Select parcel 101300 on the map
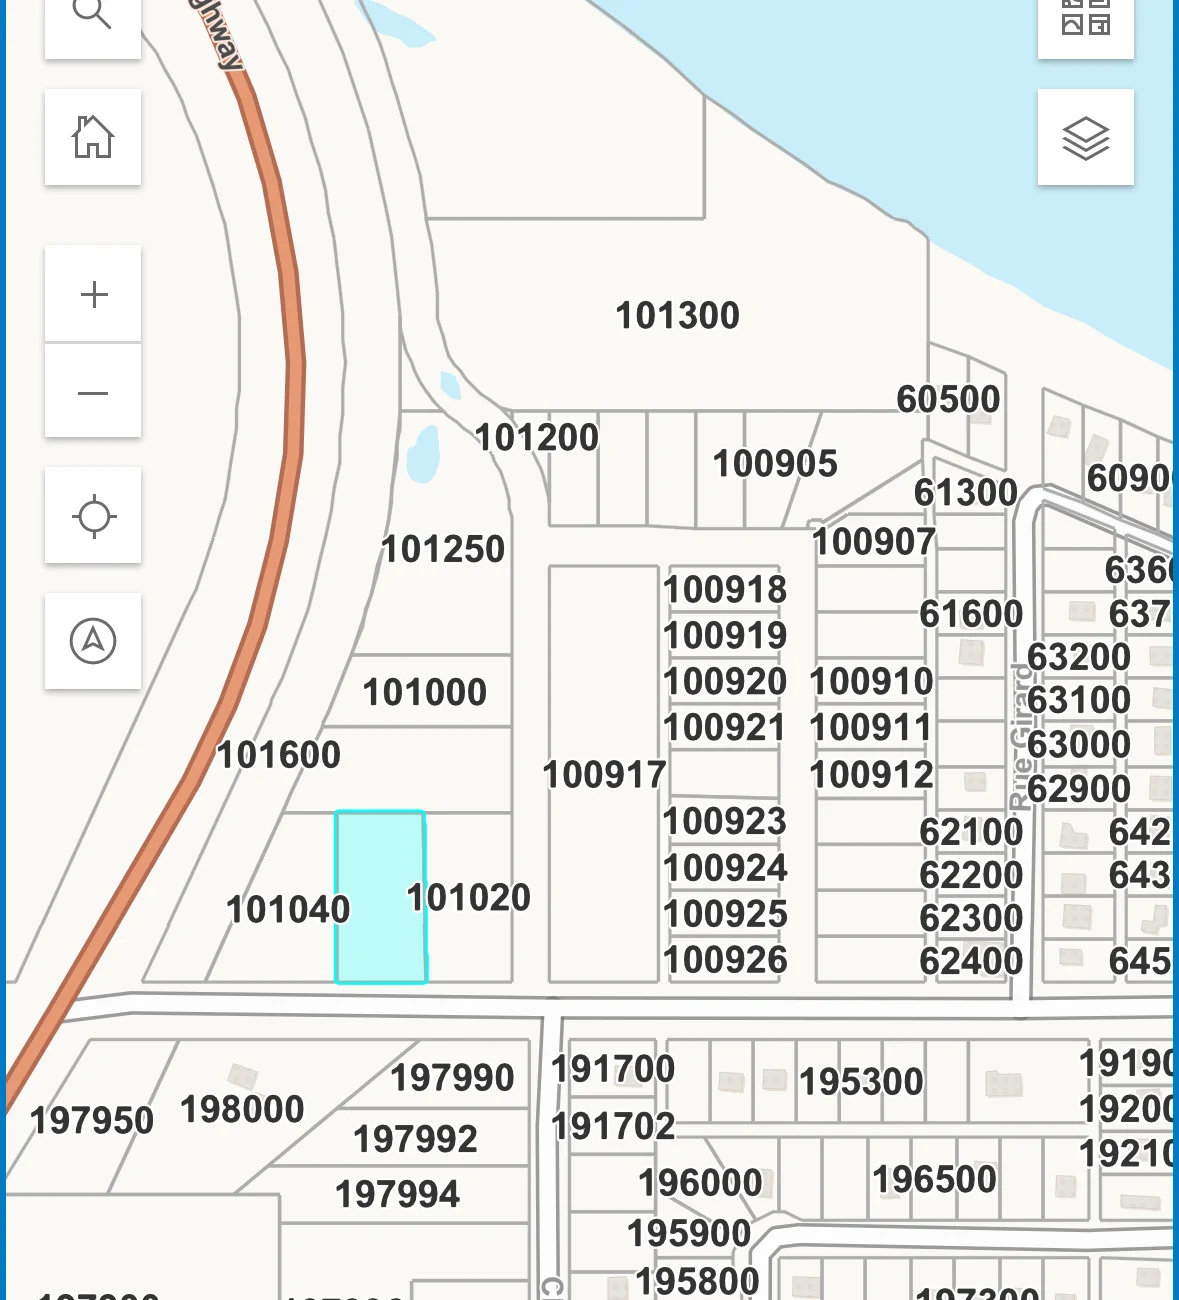This screenshot has height=1300, width=1179. [677, 316]
